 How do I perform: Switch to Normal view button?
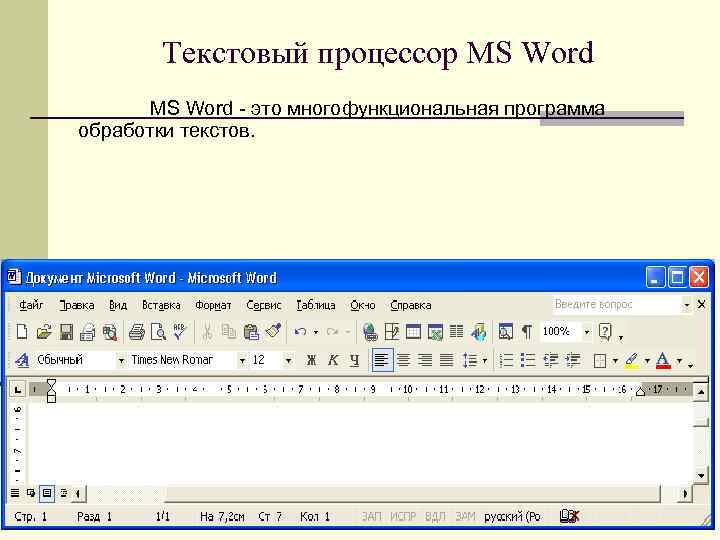[15, 493]
